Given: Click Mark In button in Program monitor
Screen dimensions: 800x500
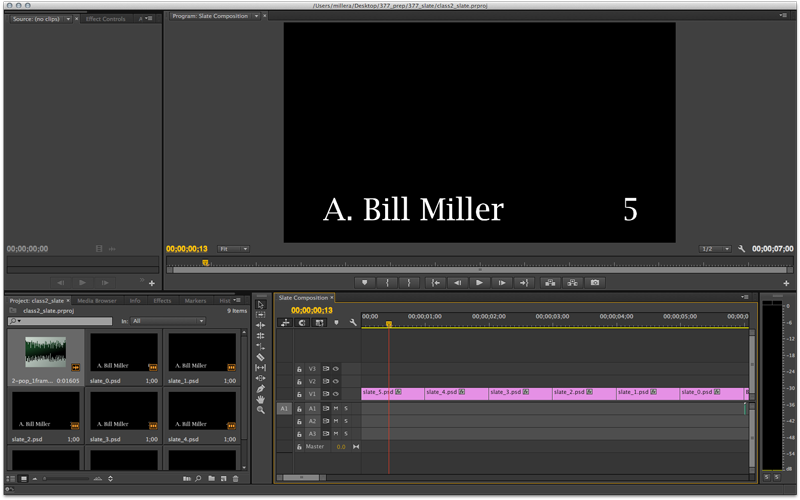Looking at the screenshot, I should [387, 283].
